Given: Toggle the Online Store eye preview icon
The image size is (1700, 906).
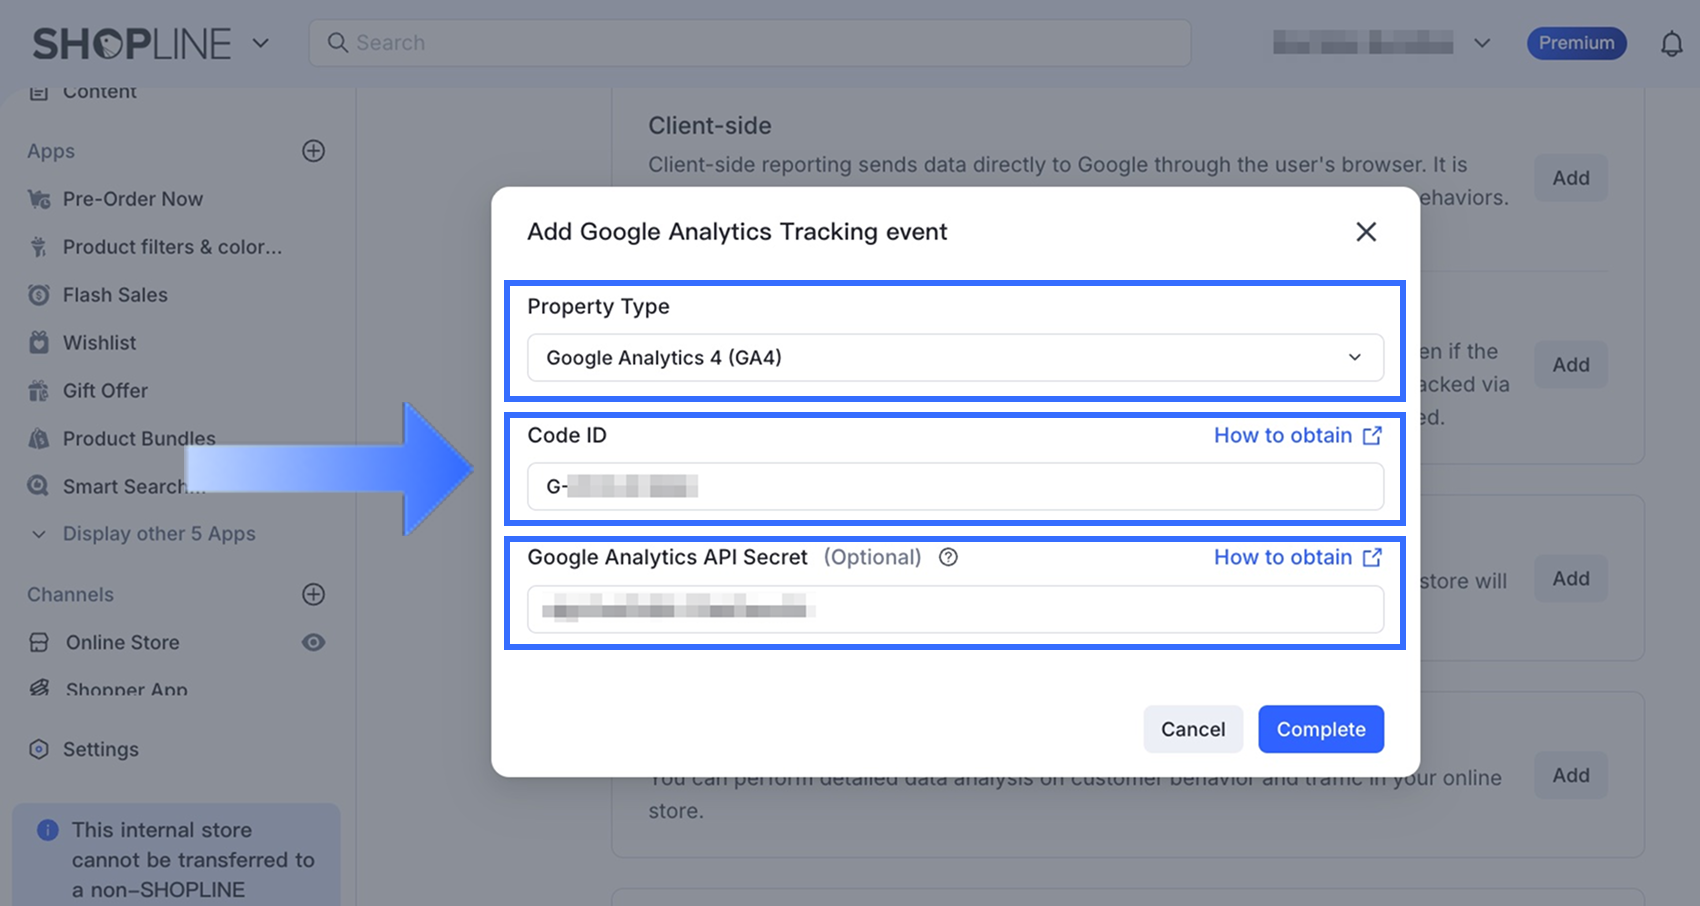Looking at the screenshot, I should coord(313,642).
